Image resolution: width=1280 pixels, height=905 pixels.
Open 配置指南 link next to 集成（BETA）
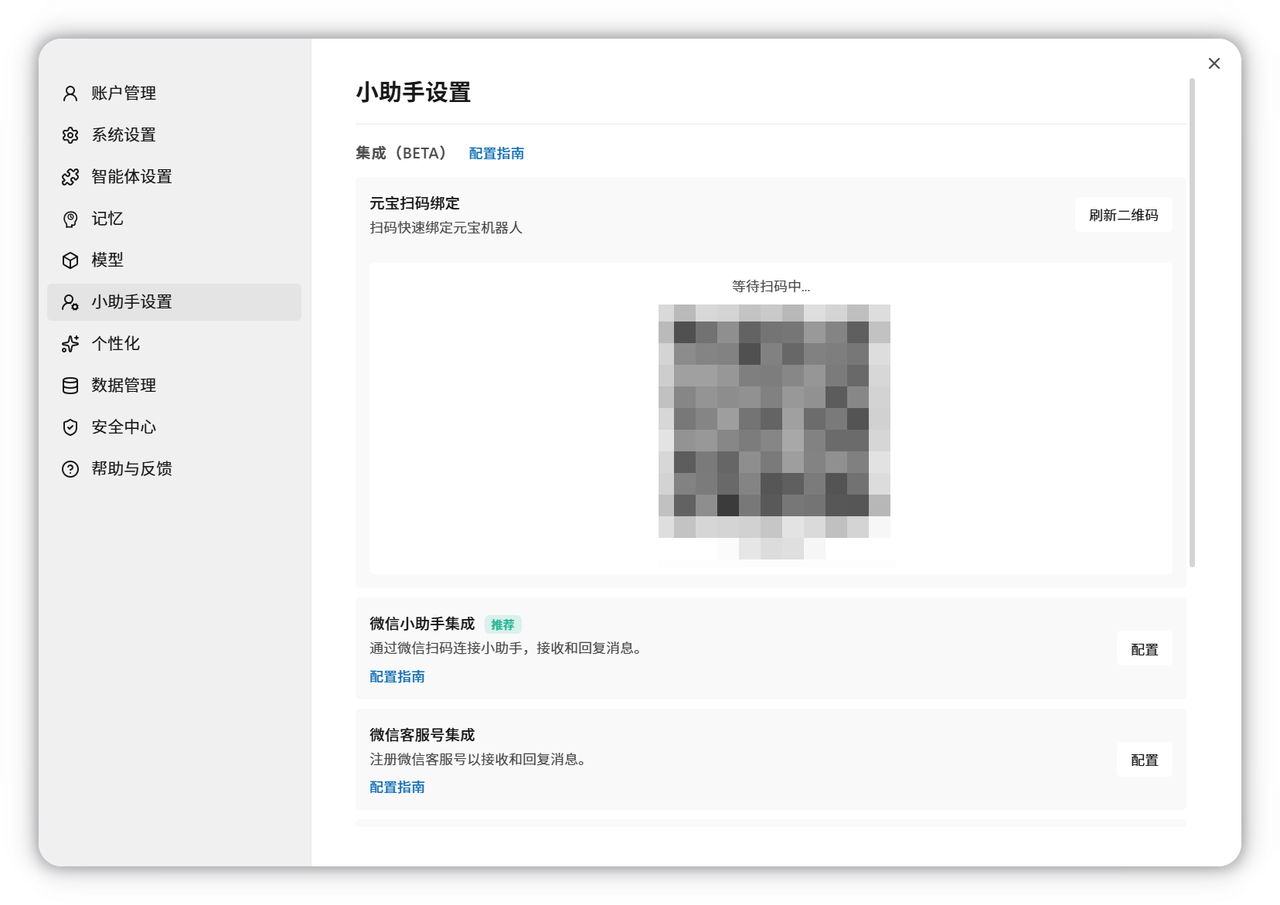pos(496,153)
